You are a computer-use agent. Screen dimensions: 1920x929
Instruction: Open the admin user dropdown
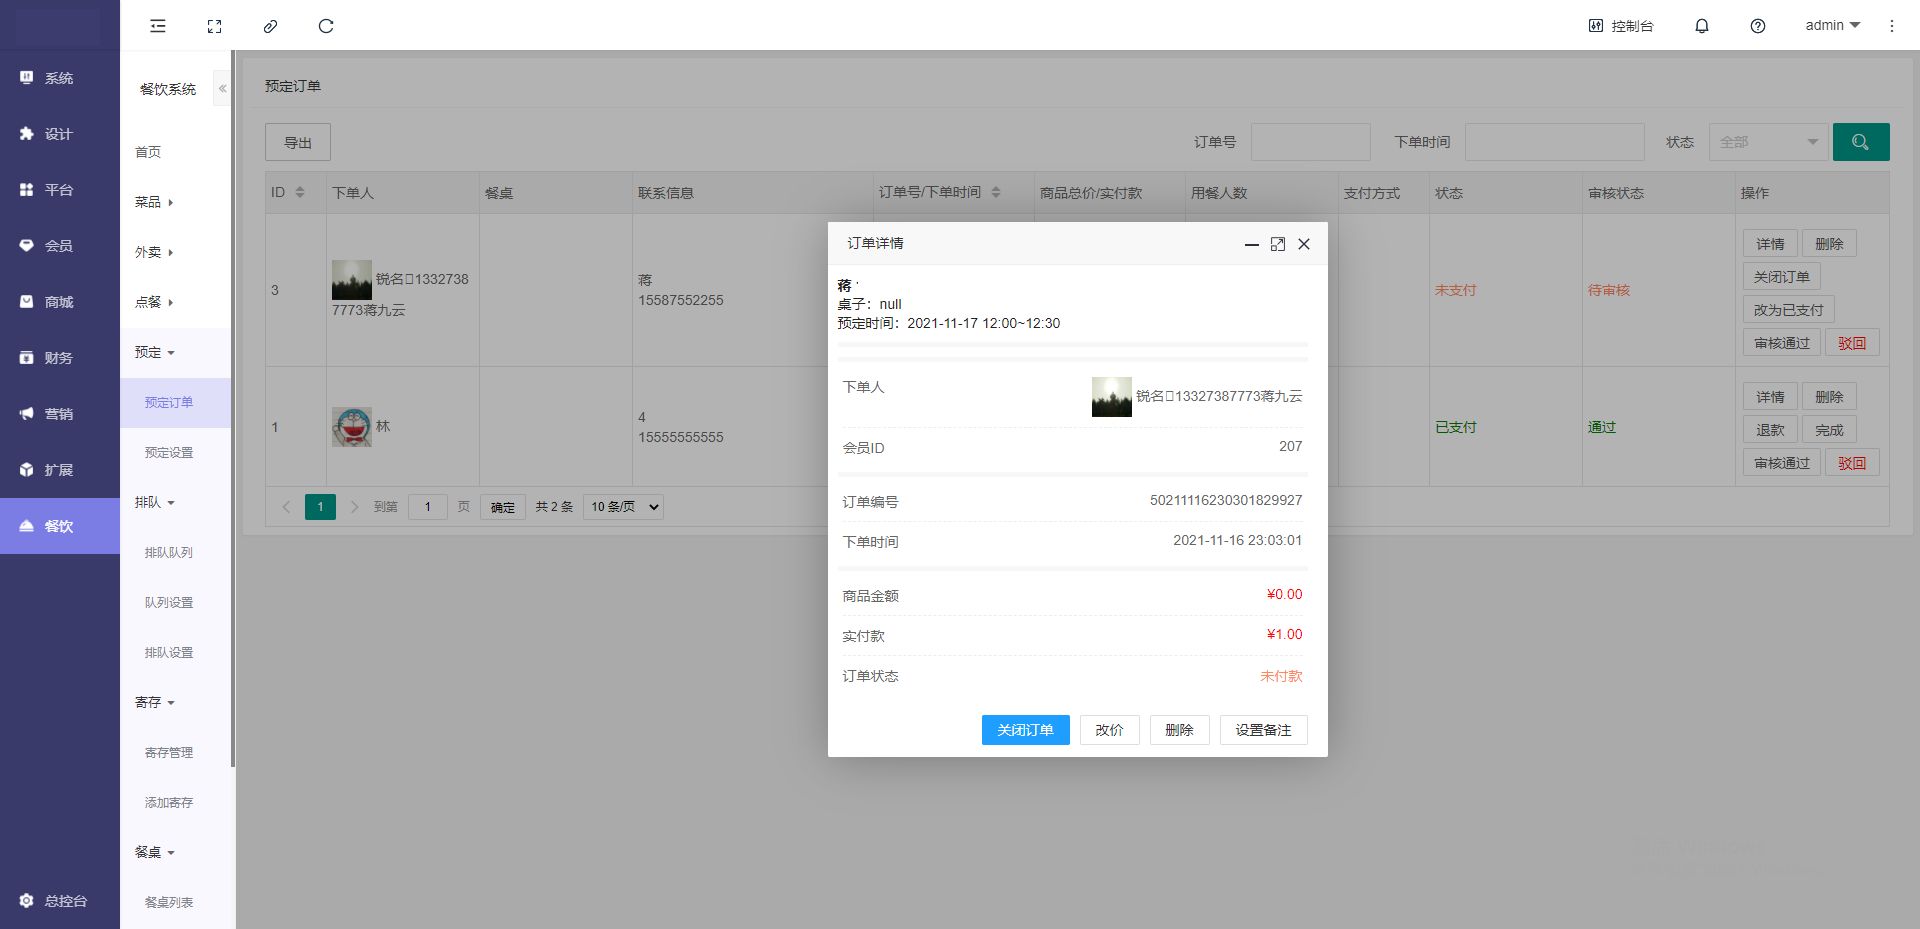(x=1832, y=25)
